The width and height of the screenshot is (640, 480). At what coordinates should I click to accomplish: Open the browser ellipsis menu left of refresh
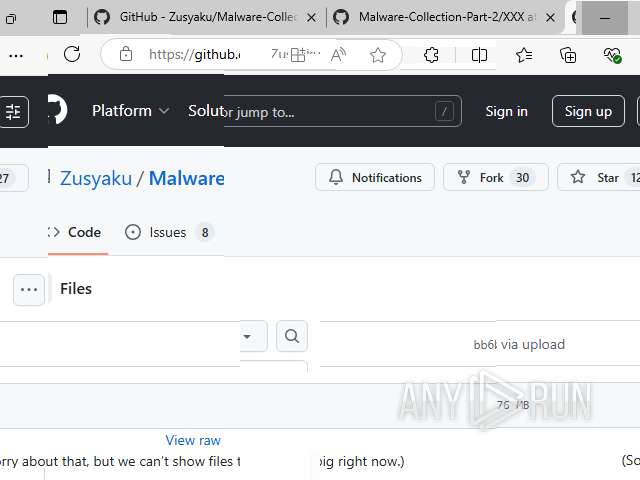(x=16, y=56)
